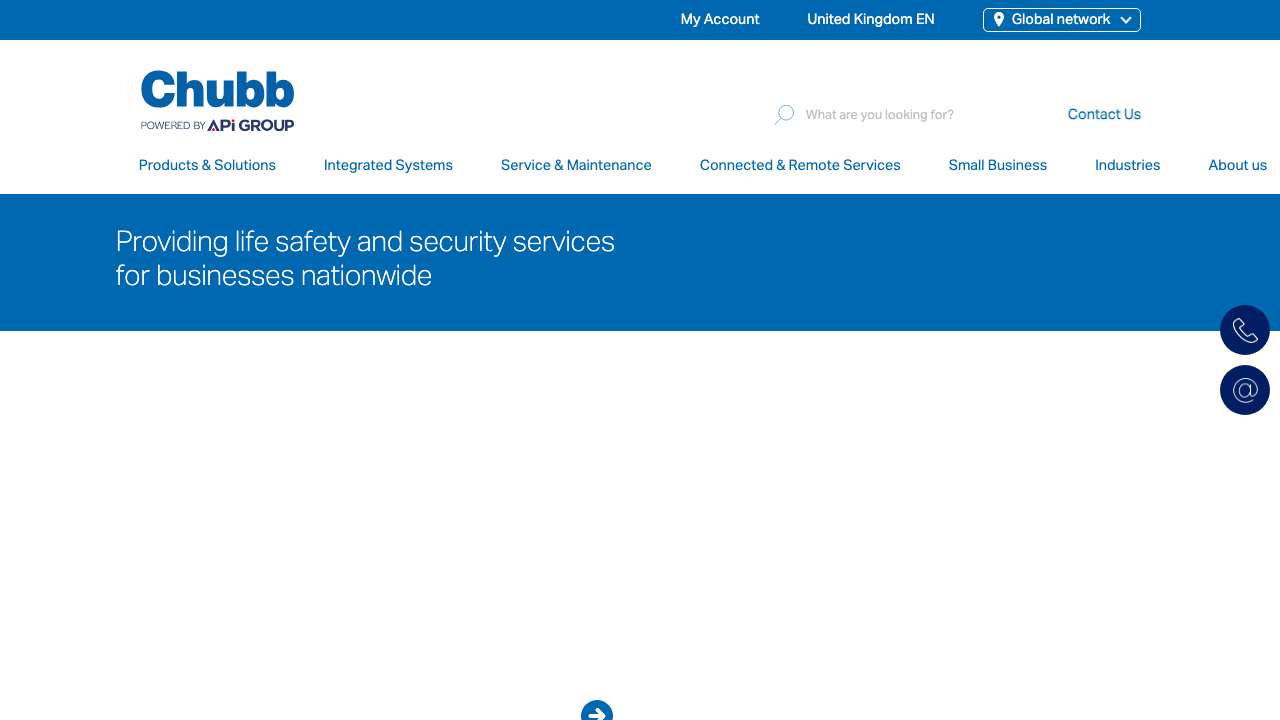This screenshot has height=720, width=1280.
Task: Open the My Account link
Action: click(720, 20)
